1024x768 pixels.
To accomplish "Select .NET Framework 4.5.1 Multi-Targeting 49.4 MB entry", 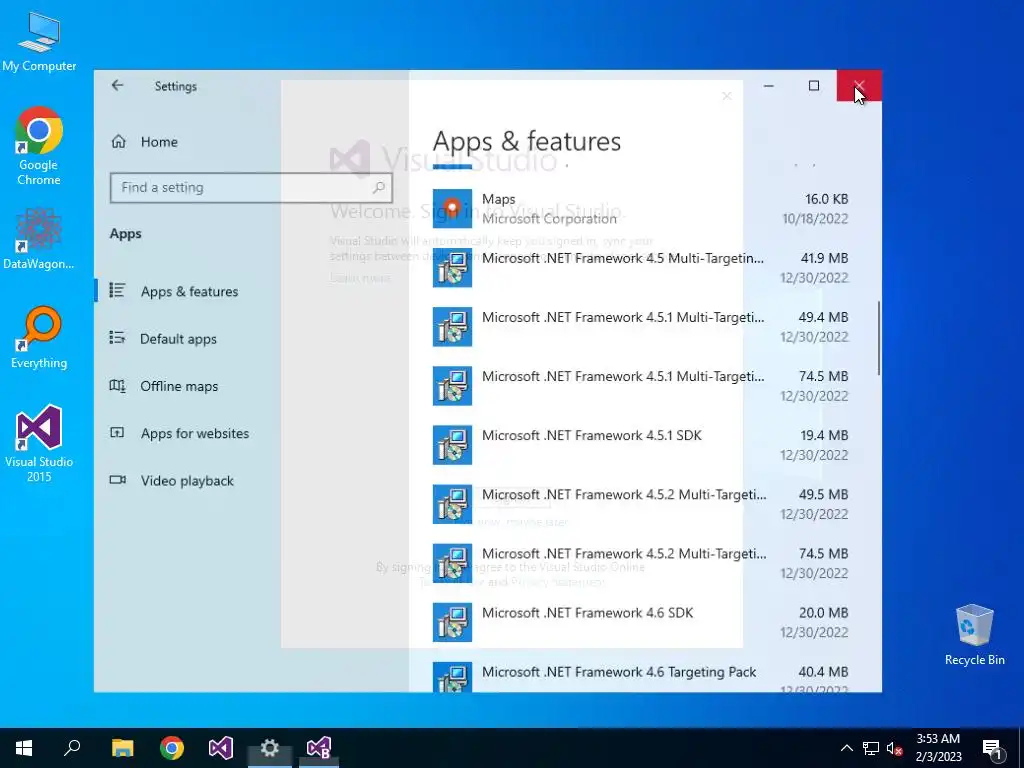I will [641, 327].
